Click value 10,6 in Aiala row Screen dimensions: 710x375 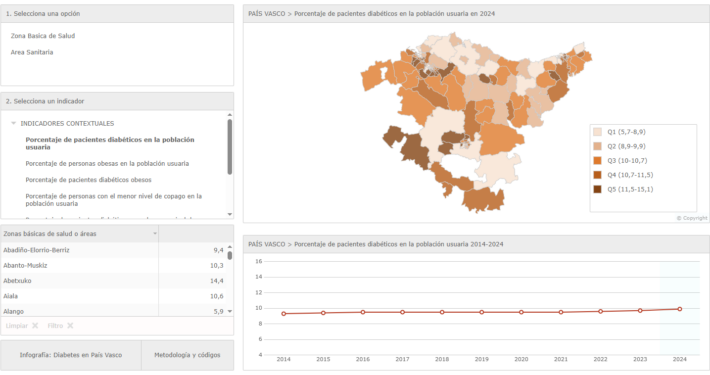(x=216, y=296)
